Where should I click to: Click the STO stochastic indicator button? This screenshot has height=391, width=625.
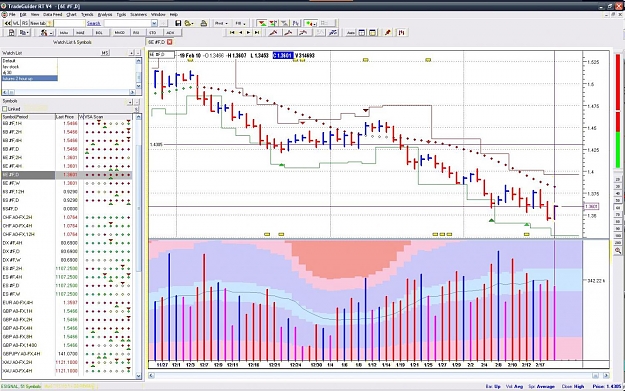point(153,33)
